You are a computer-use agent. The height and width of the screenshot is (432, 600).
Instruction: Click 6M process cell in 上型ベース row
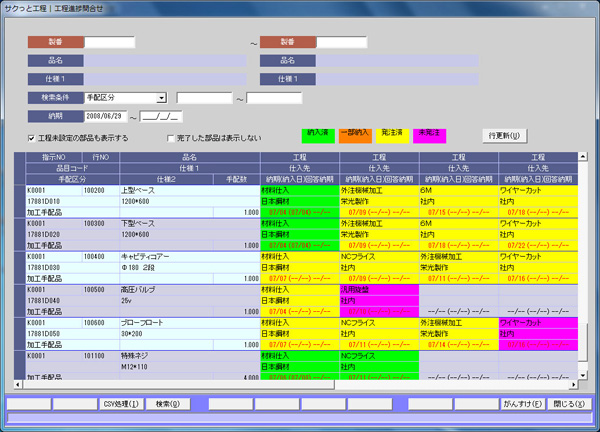(x=459, y=191)
